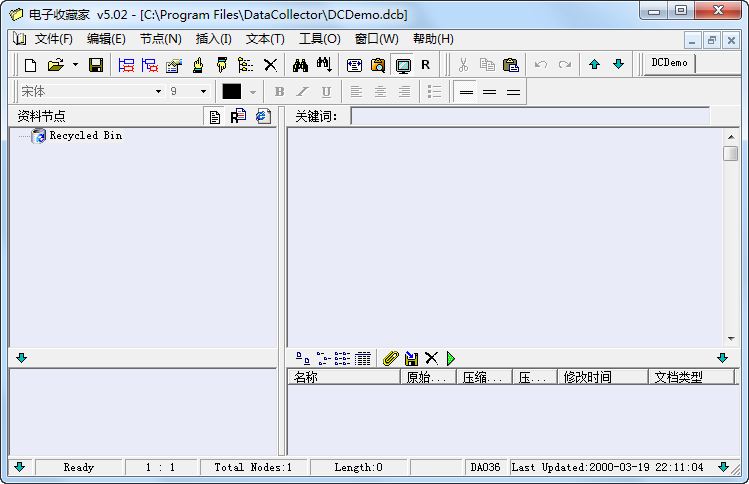The height and width of the screenshot is (484, 749).
Task: Open the 工具(O) menu
Action: [x=320, y=39]
